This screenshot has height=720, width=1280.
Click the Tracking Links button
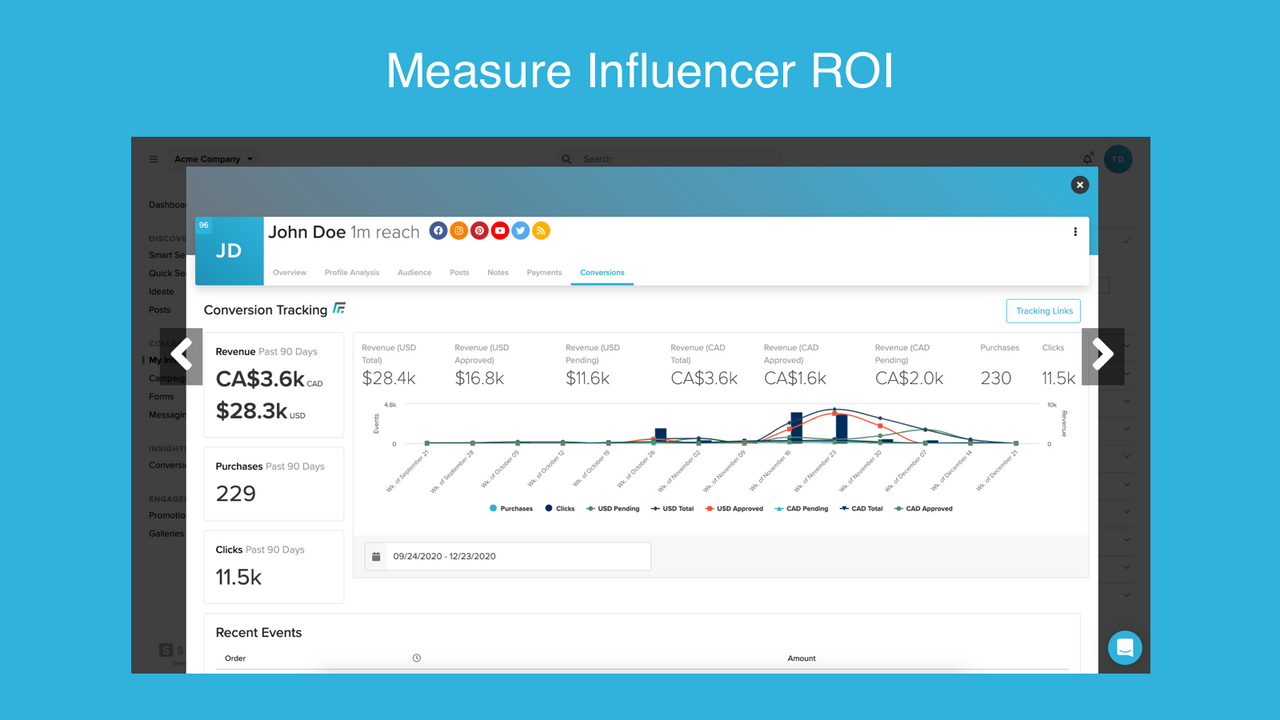1043,310
